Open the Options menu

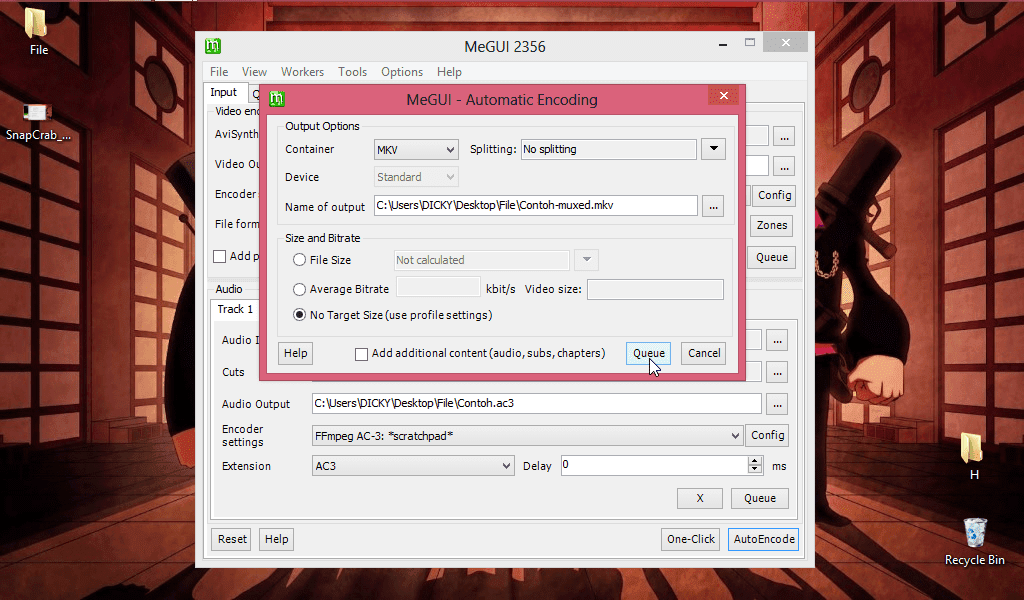(x=402, y=72)
